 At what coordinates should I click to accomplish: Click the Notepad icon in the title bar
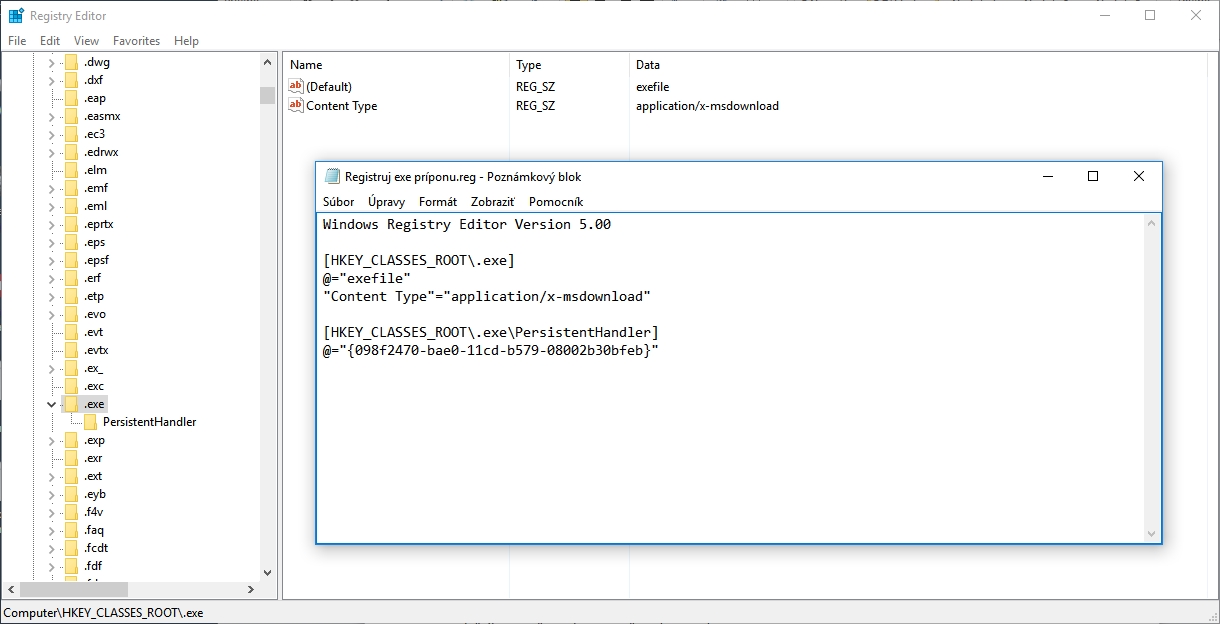pos(333,177)
